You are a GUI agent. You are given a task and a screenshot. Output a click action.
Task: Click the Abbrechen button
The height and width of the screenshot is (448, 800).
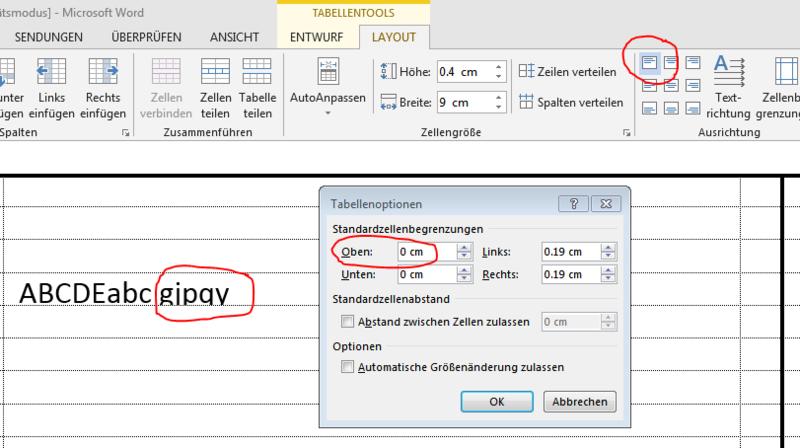click(580, 402)
